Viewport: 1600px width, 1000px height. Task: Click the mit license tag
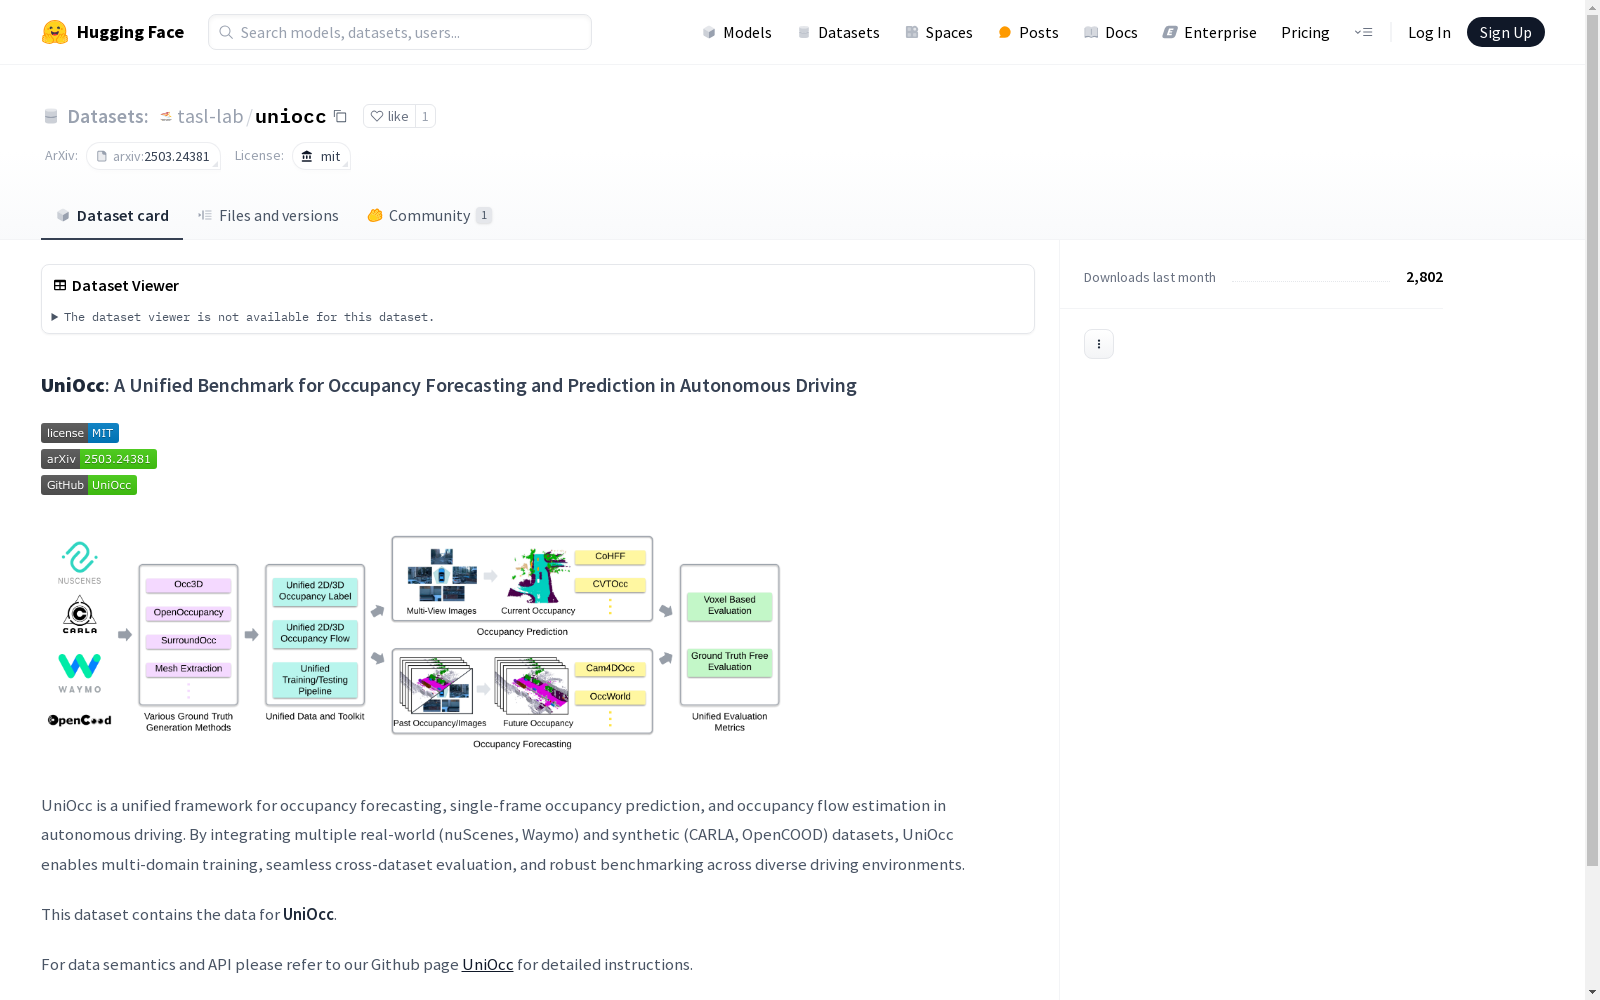pos(321,156)
